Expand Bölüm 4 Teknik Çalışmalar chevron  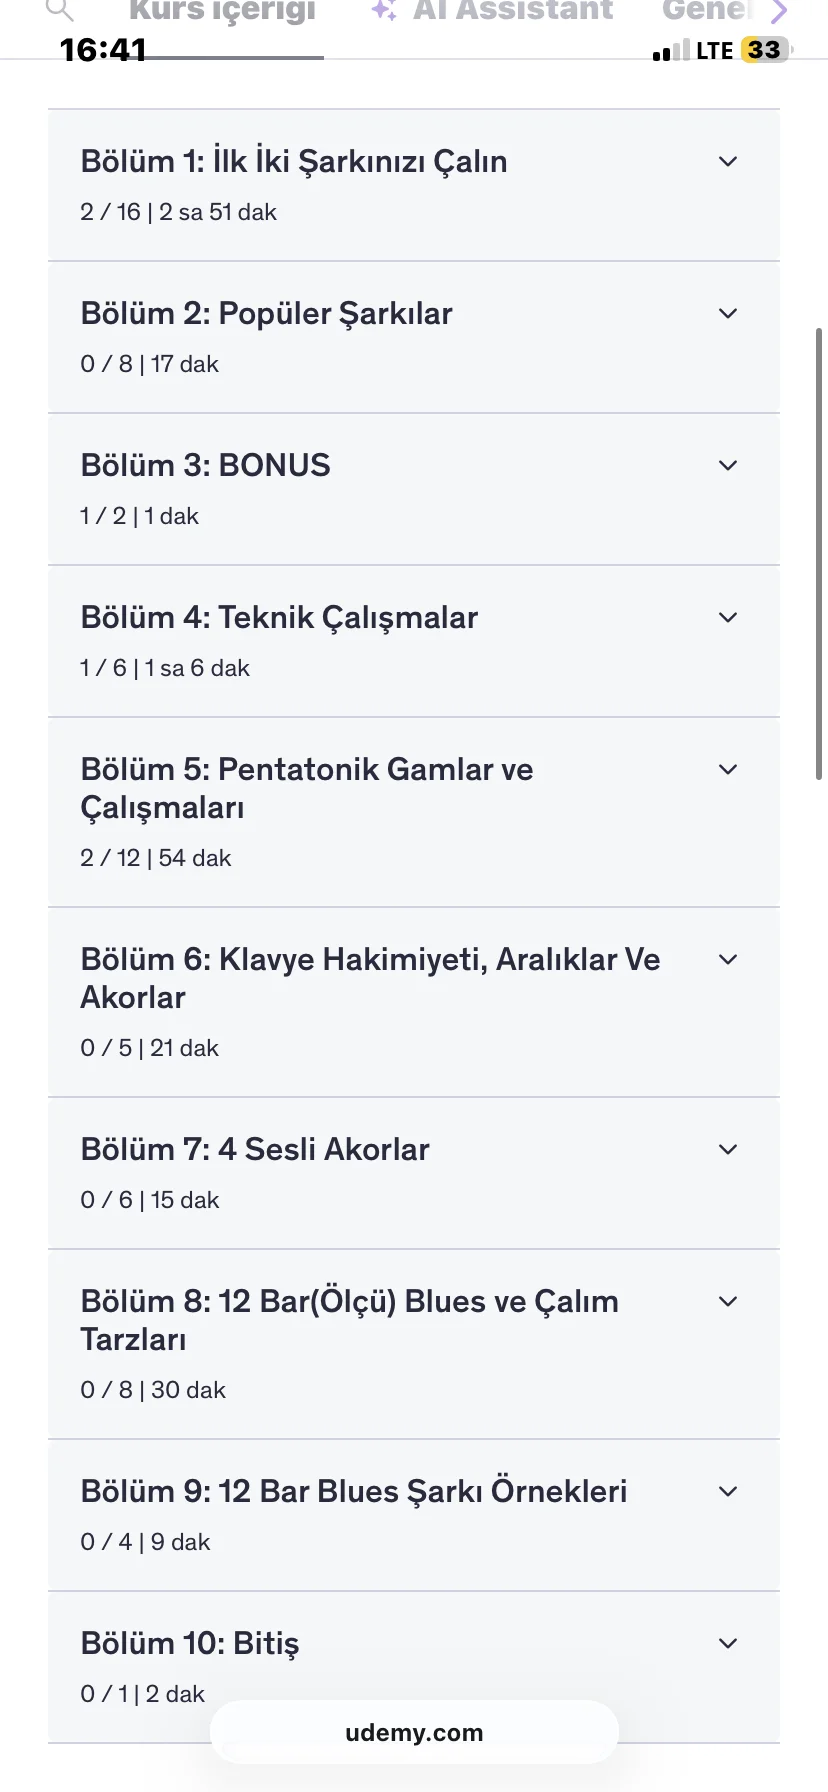pyautogui.click(x=728, y=618)
